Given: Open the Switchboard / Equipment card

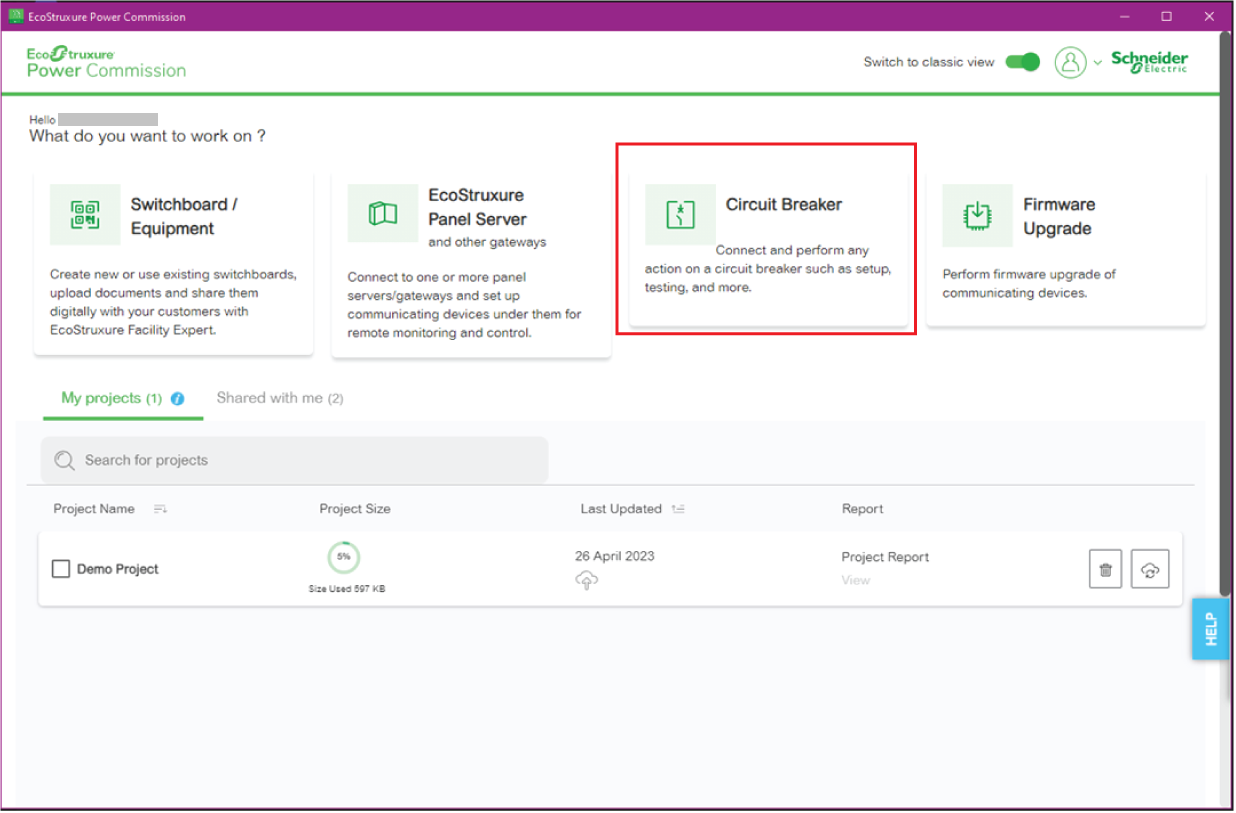Looking at the screenshot, I should tap(174, 263).
